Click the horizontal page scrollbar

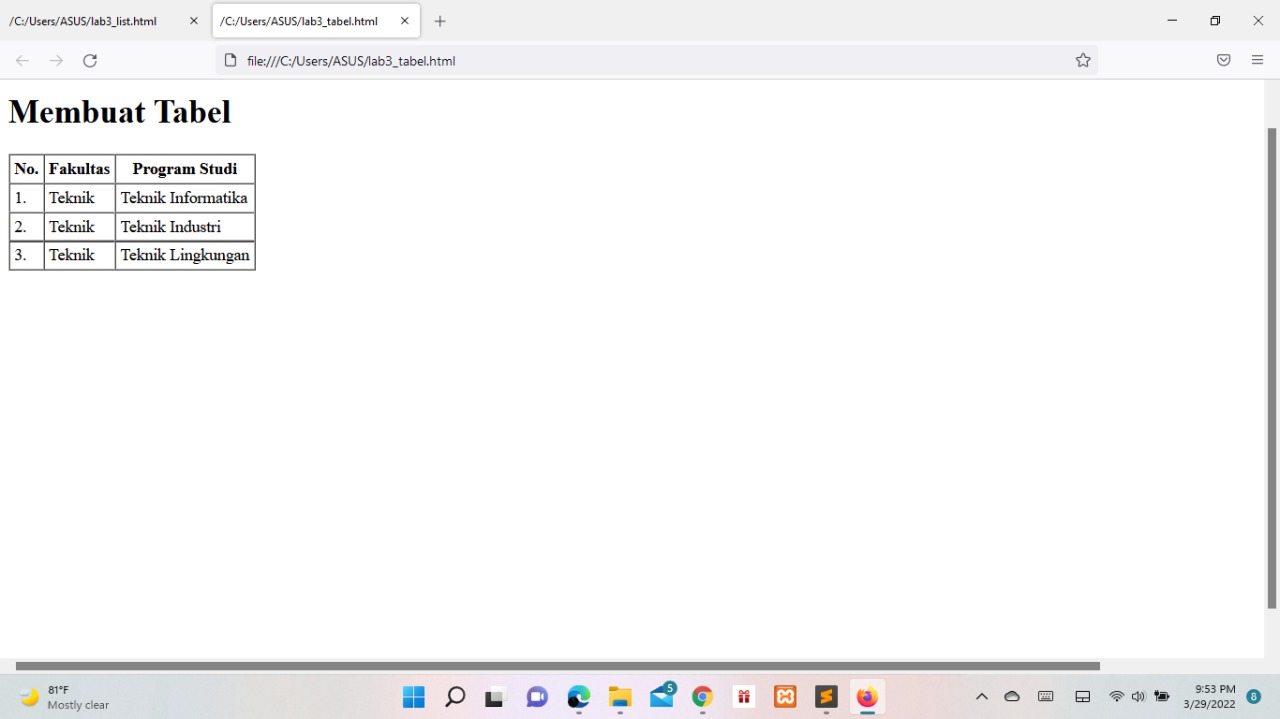tap(558, 665)
